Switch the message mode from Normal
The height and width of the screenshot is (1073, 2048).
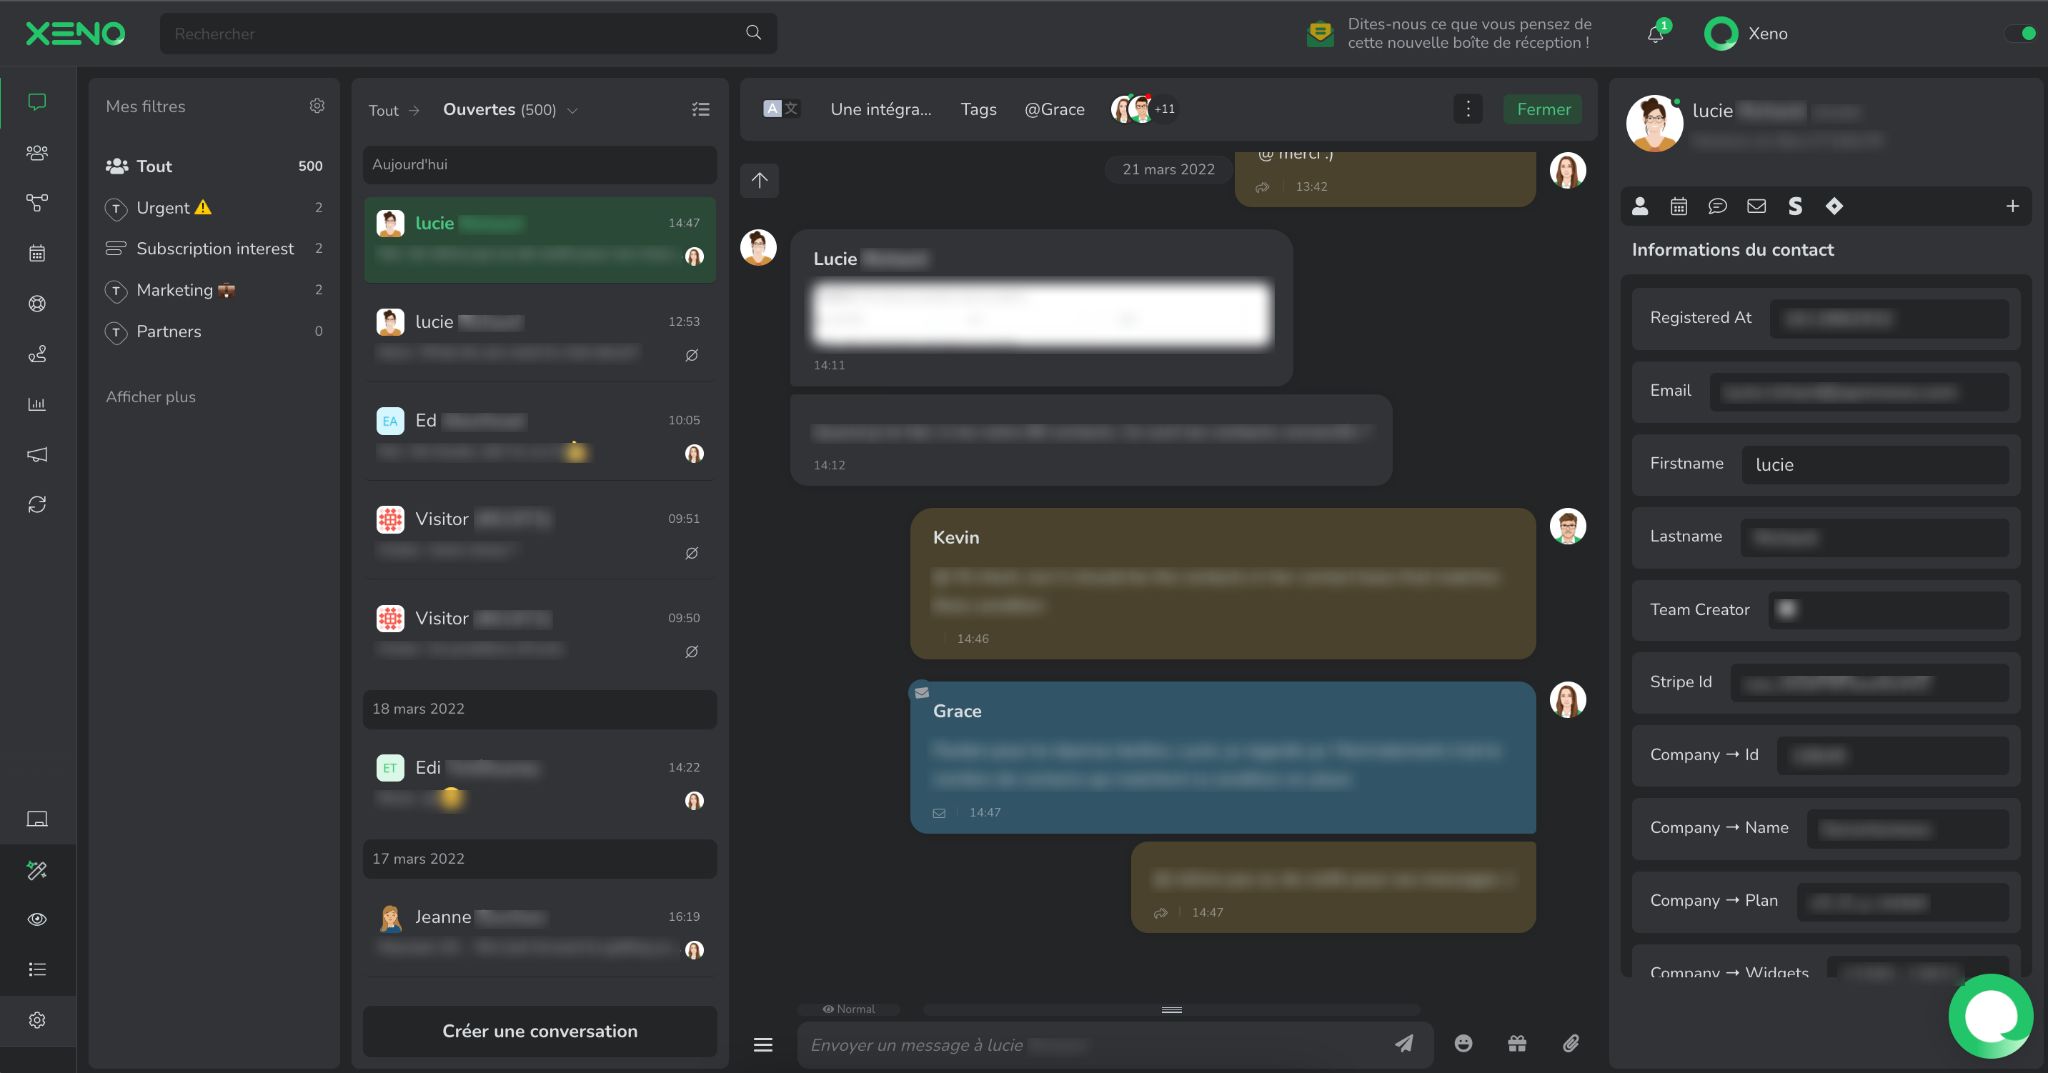[848, 1008]
